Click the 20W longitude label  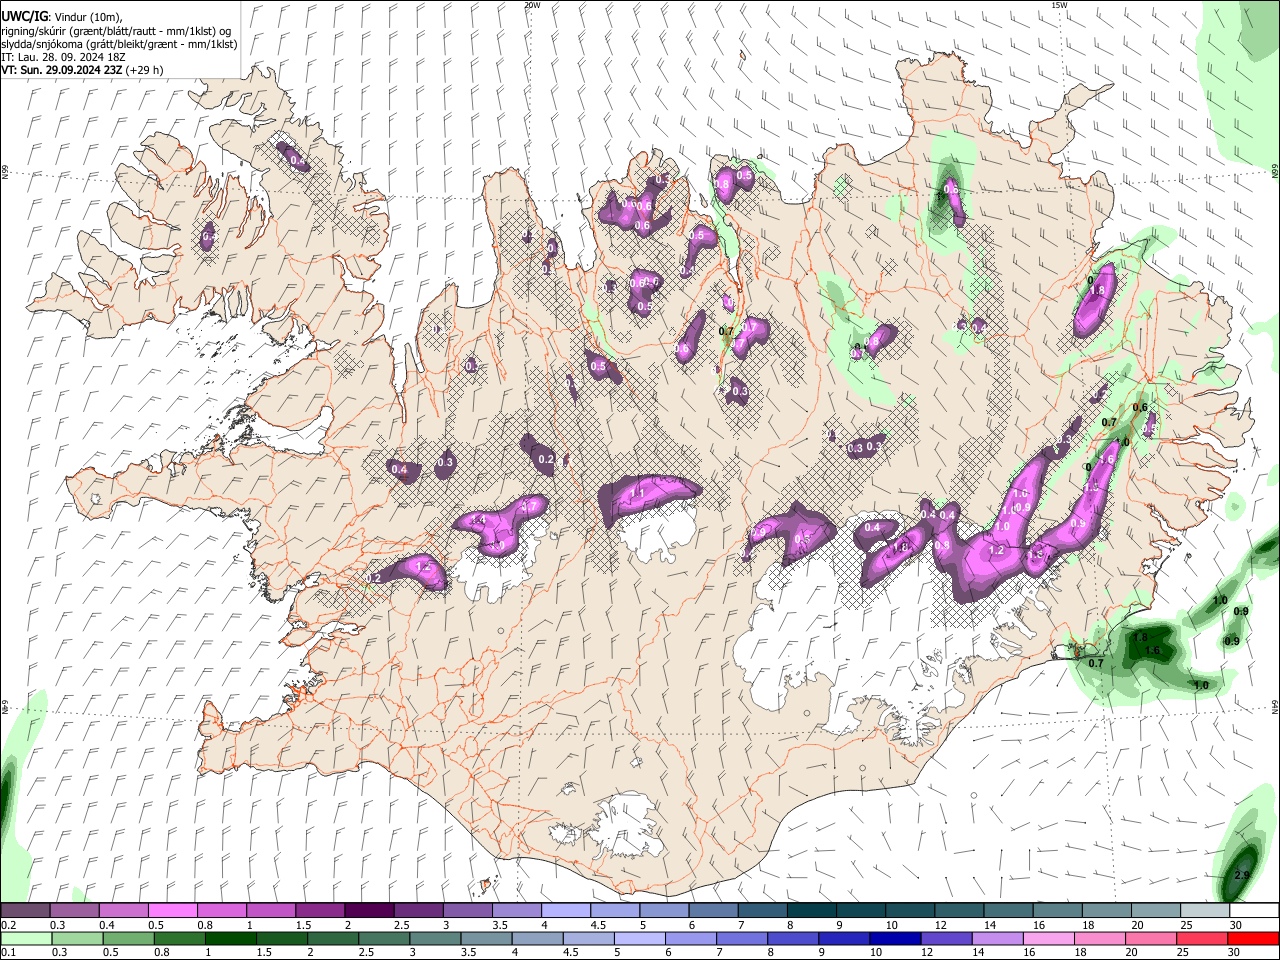532,5
